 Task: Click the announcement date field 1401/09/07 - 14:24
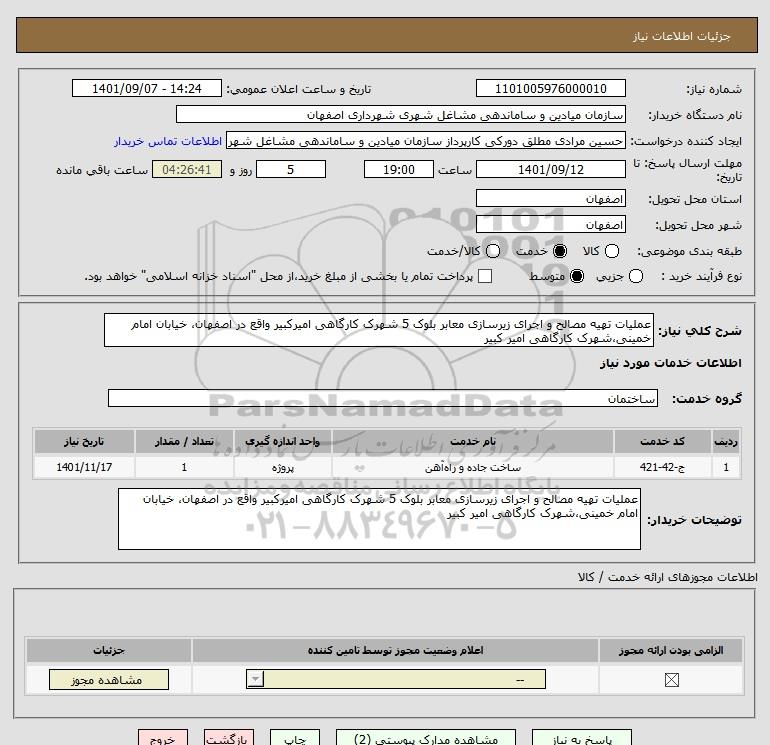tap(147, 88)
